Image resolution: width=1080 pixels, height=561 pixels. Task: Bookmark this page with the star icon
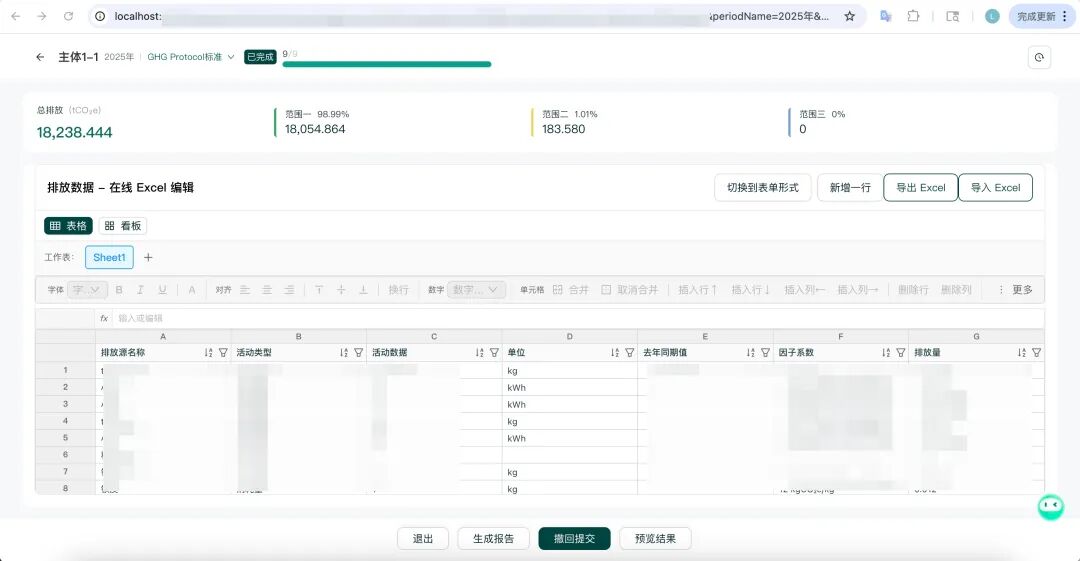[x=849, y=16]
